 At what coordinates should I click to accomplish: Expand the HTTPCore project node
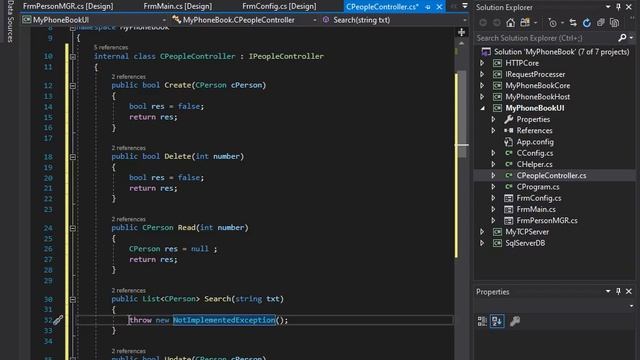click(x=482, y=63)
